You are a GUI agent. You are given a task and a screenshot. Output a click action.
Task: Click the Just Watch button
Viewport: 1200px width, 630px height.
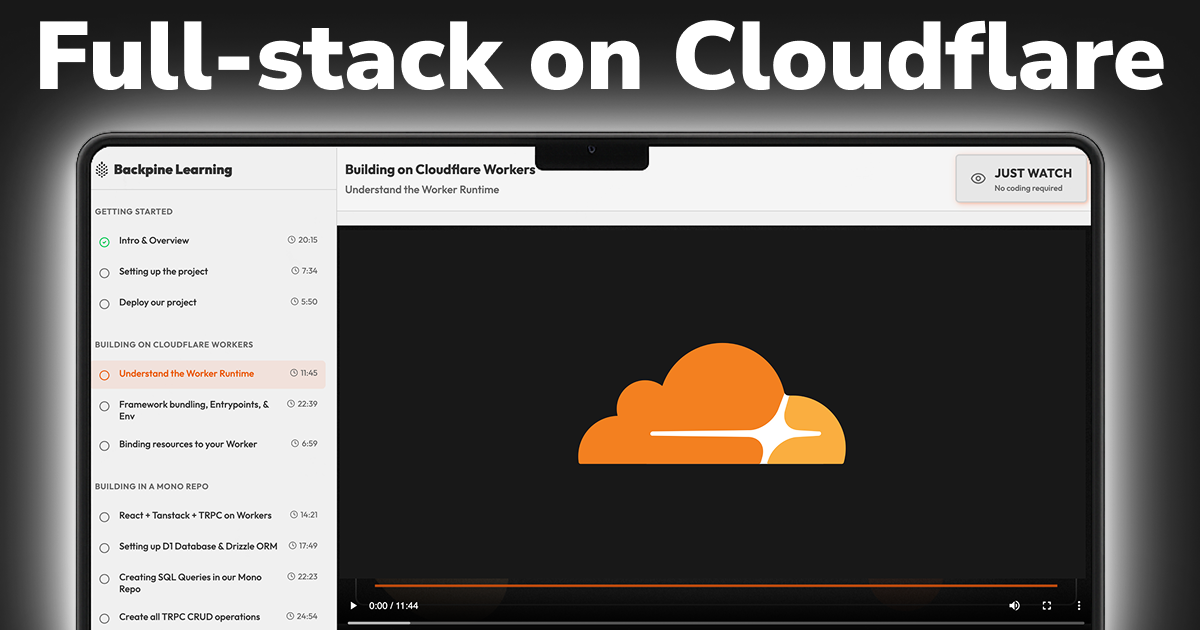[x=1021, y=179]
